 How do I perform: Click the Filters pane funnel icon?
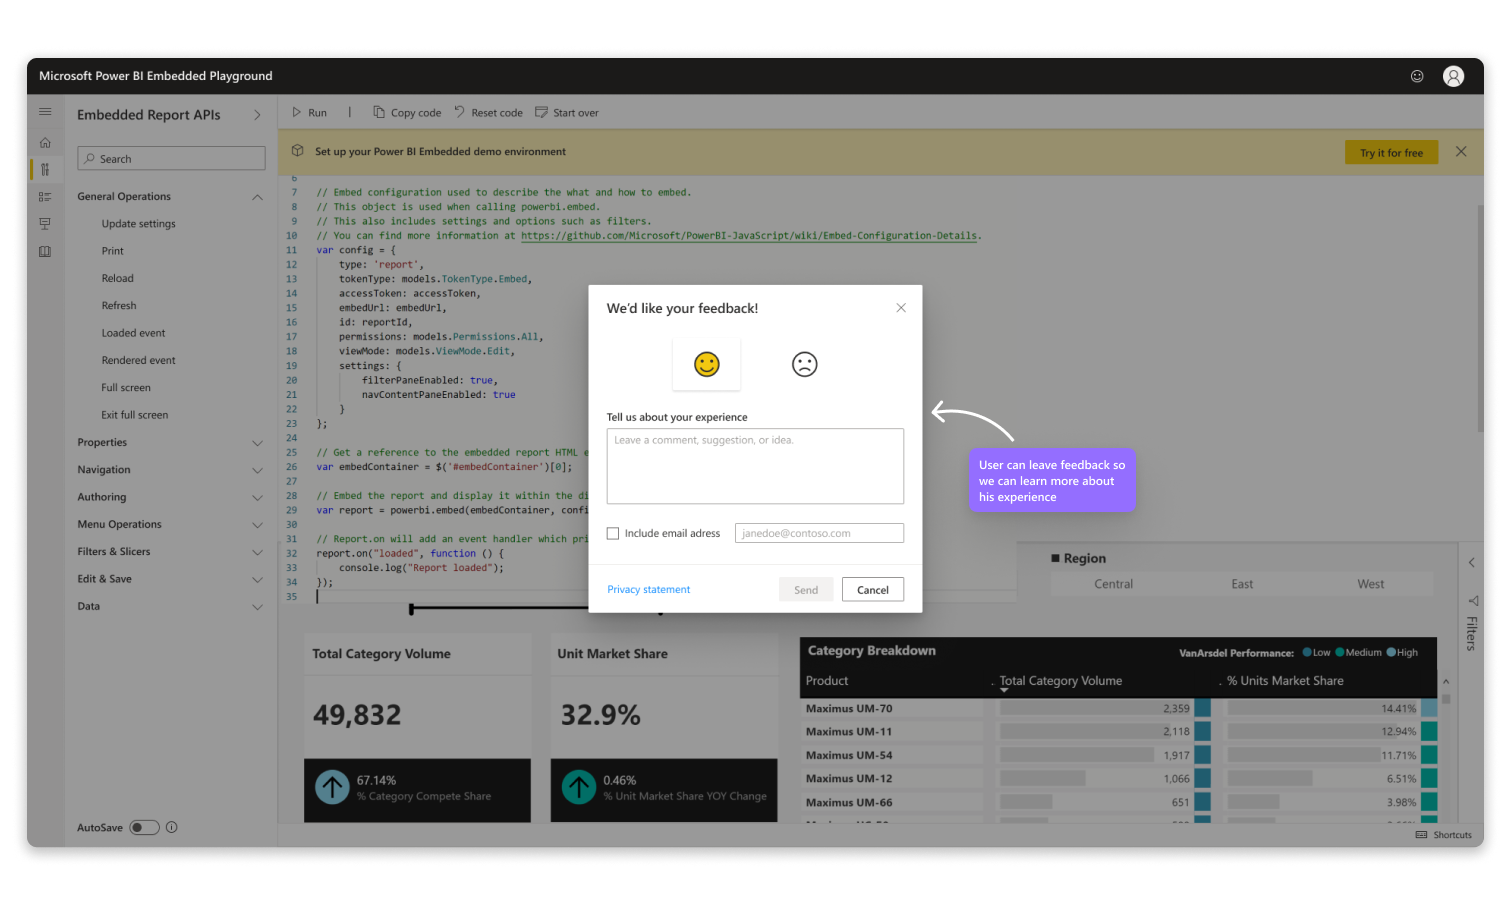[1473, 601]
